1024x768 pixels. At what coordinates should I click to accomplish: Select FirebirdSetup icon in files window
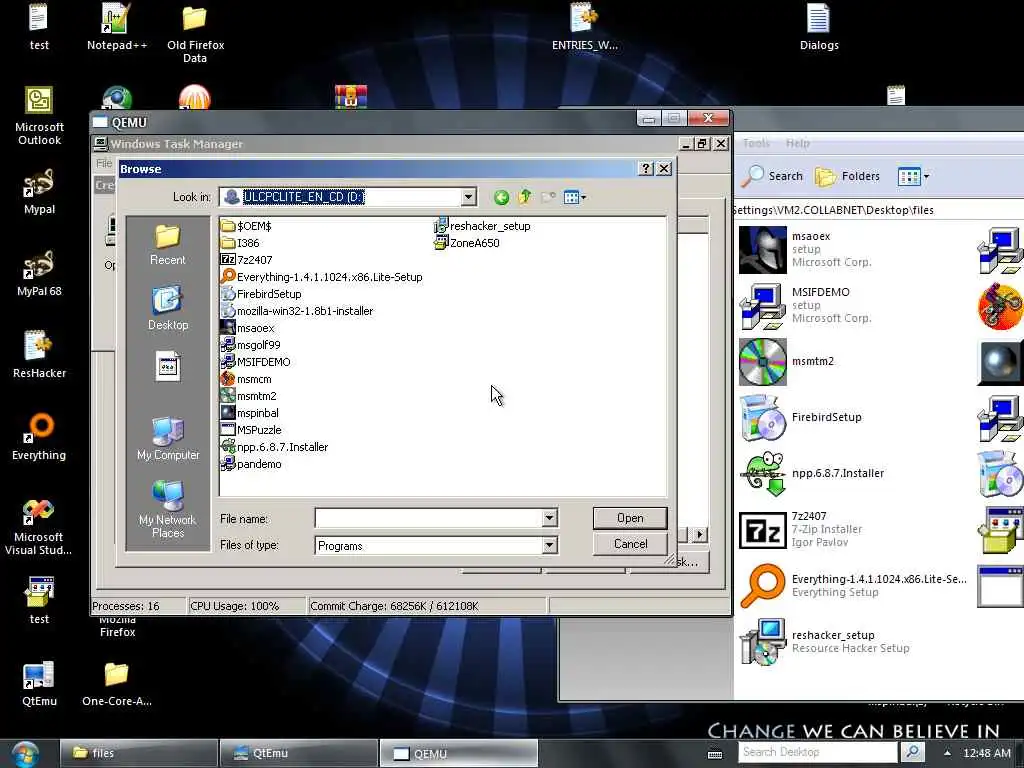coord(762,417)
